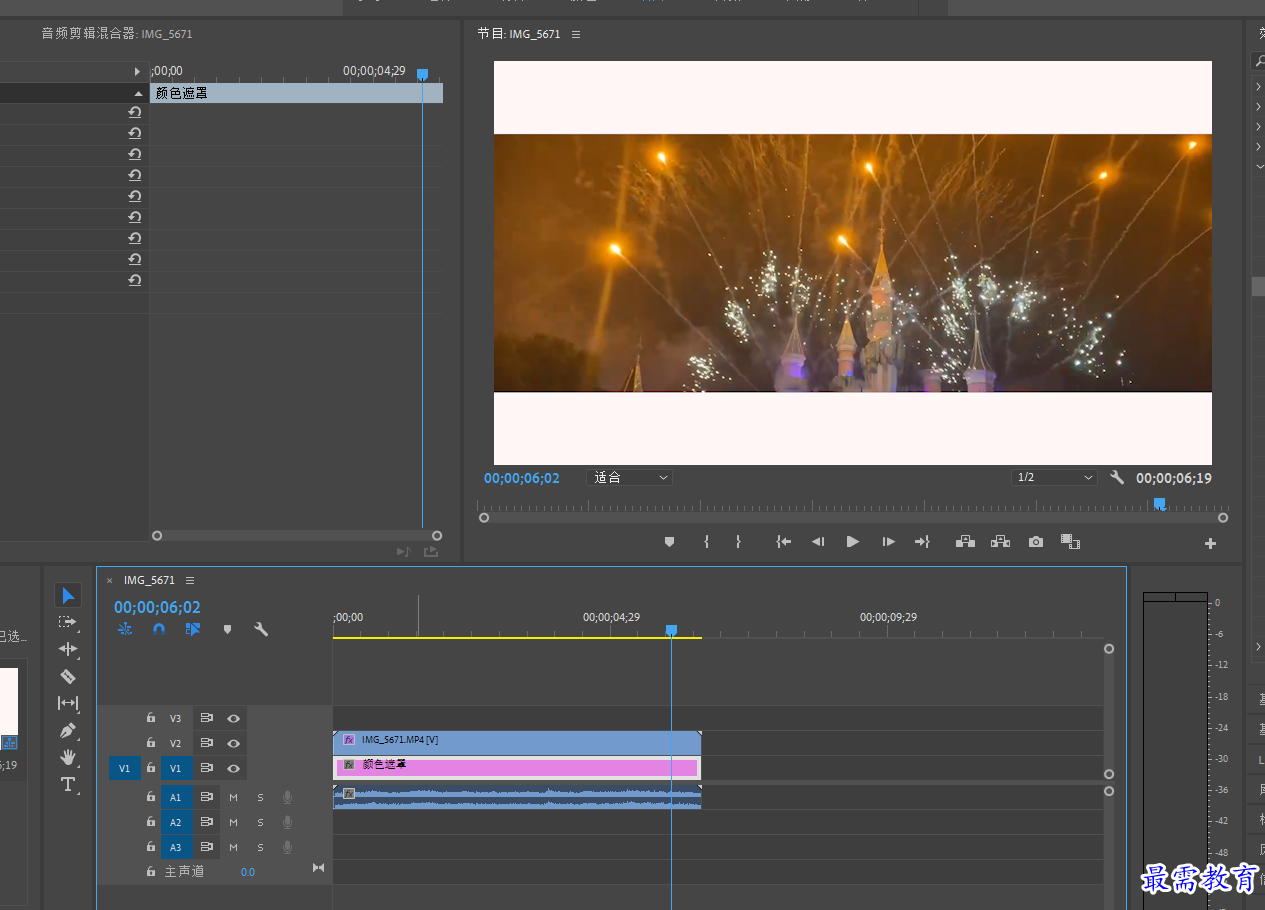The image size is (1265, 910).
Task: Toggle V2 track output eye
Action: [233, 743]
